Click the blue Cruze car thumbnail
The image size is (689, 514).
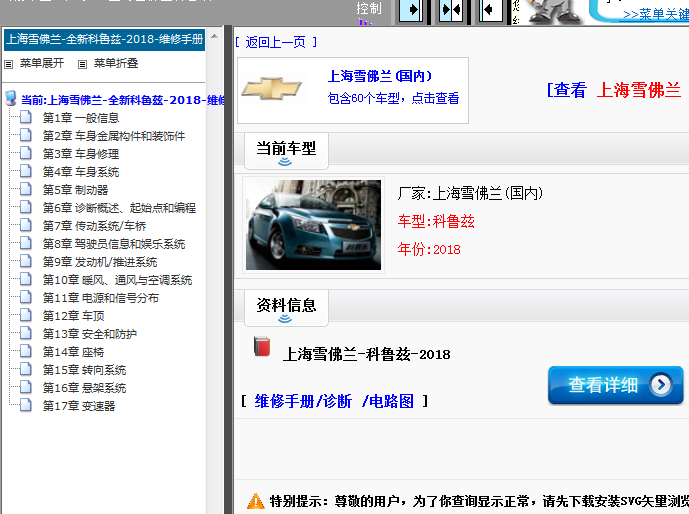point(313,225)
